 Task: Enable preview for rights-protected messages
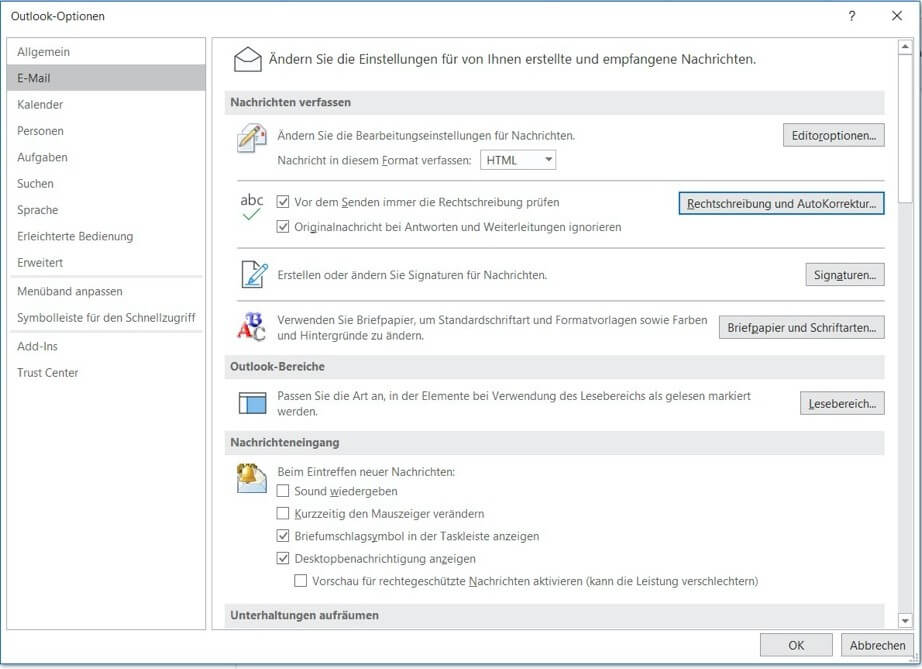point(300,581)
